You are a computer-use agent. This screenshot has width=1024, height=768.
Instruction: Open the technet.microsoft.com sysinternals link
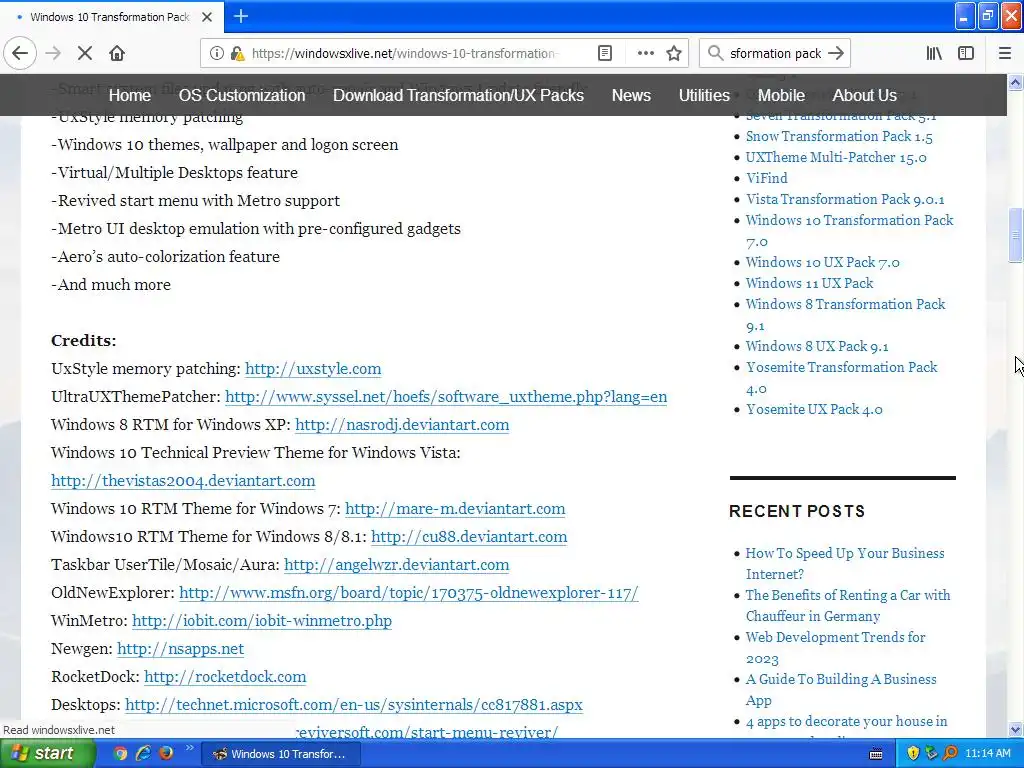click(x=353, y=705)
